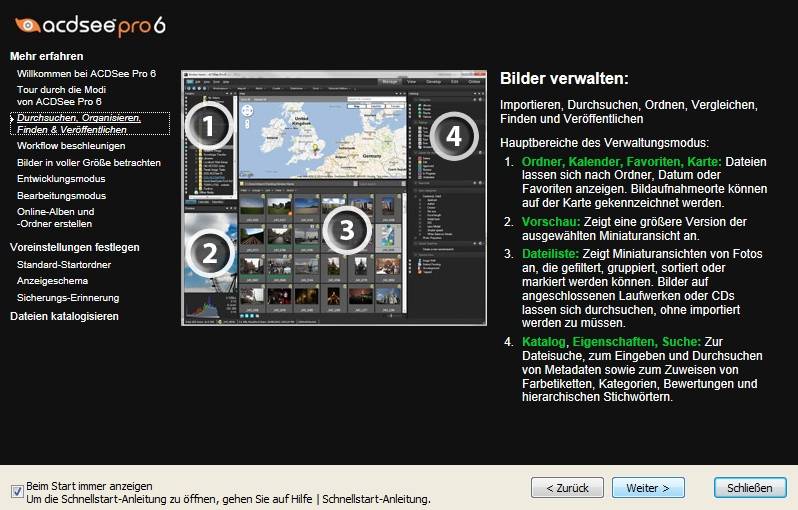Open 'Anzeigeschema' settings page
Screen dimensions: 798x510
point(52,281)
